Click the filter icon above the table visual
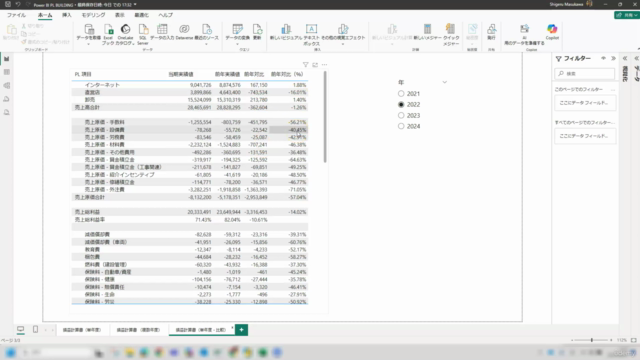The image size is (640, 360). click(305, 64)
